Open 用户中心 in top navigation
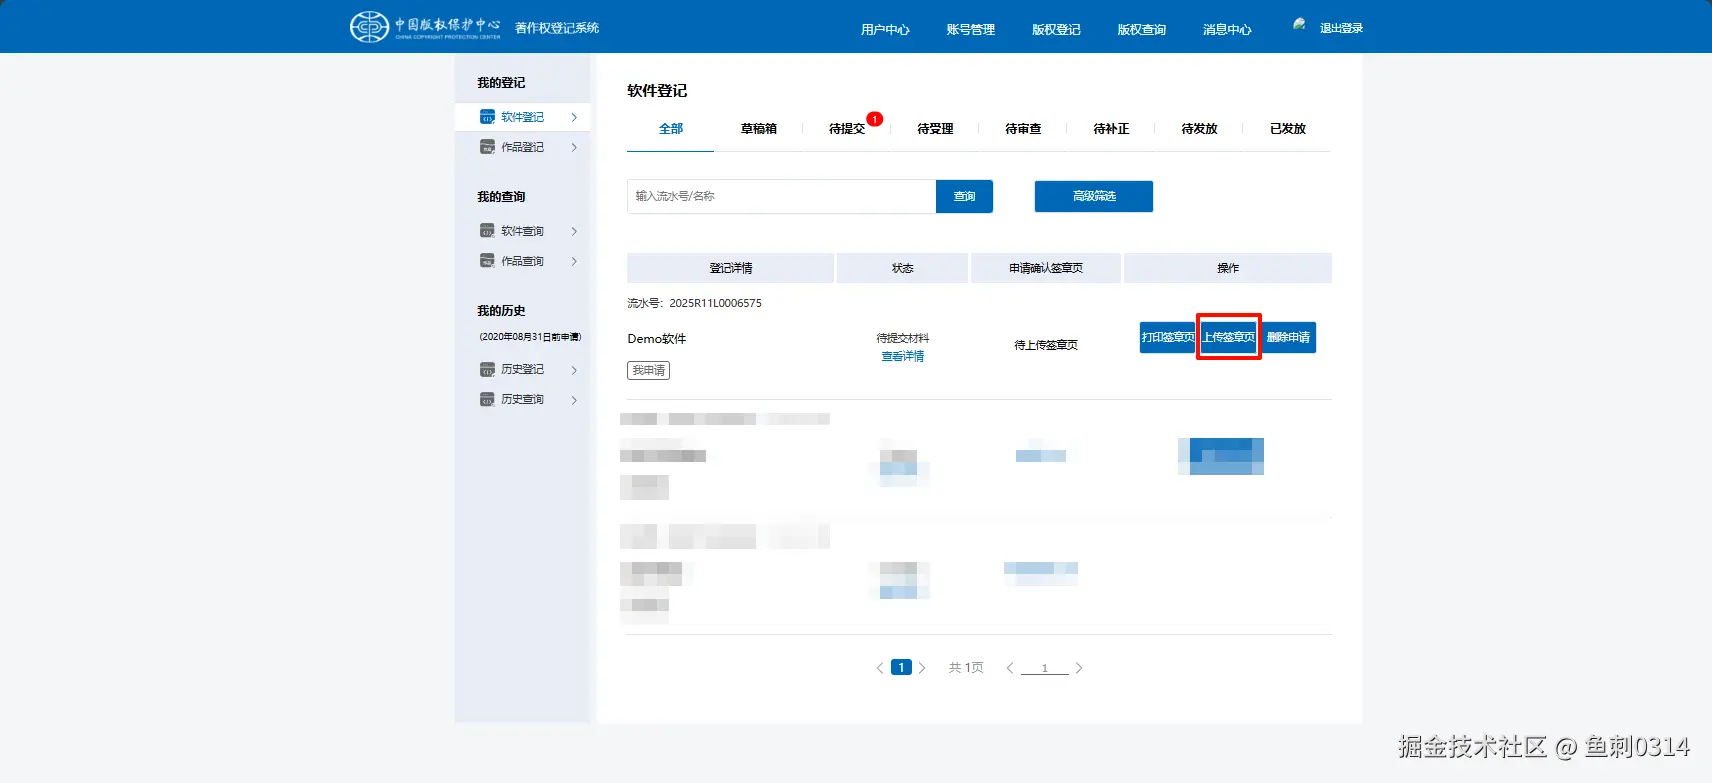Screen dimensions: 1712x783 [885, 29]
